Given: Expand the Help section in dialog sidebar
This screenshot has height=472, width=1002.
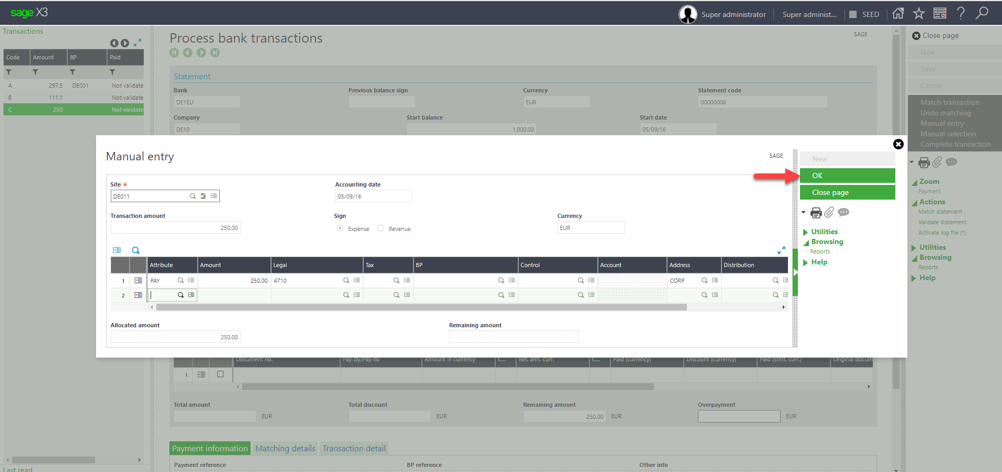Looking at the screenshot, I should pos(819,262).
